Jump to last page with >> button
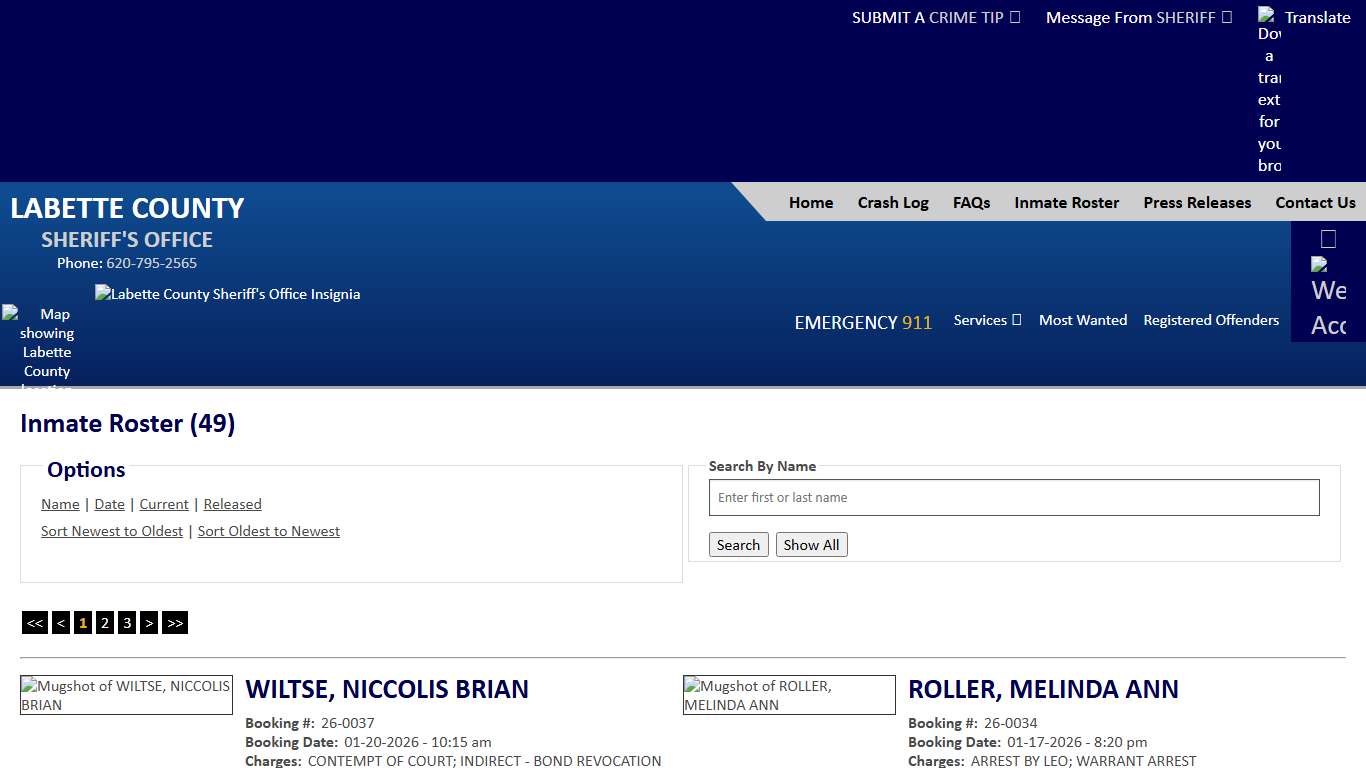 point(175,623)
